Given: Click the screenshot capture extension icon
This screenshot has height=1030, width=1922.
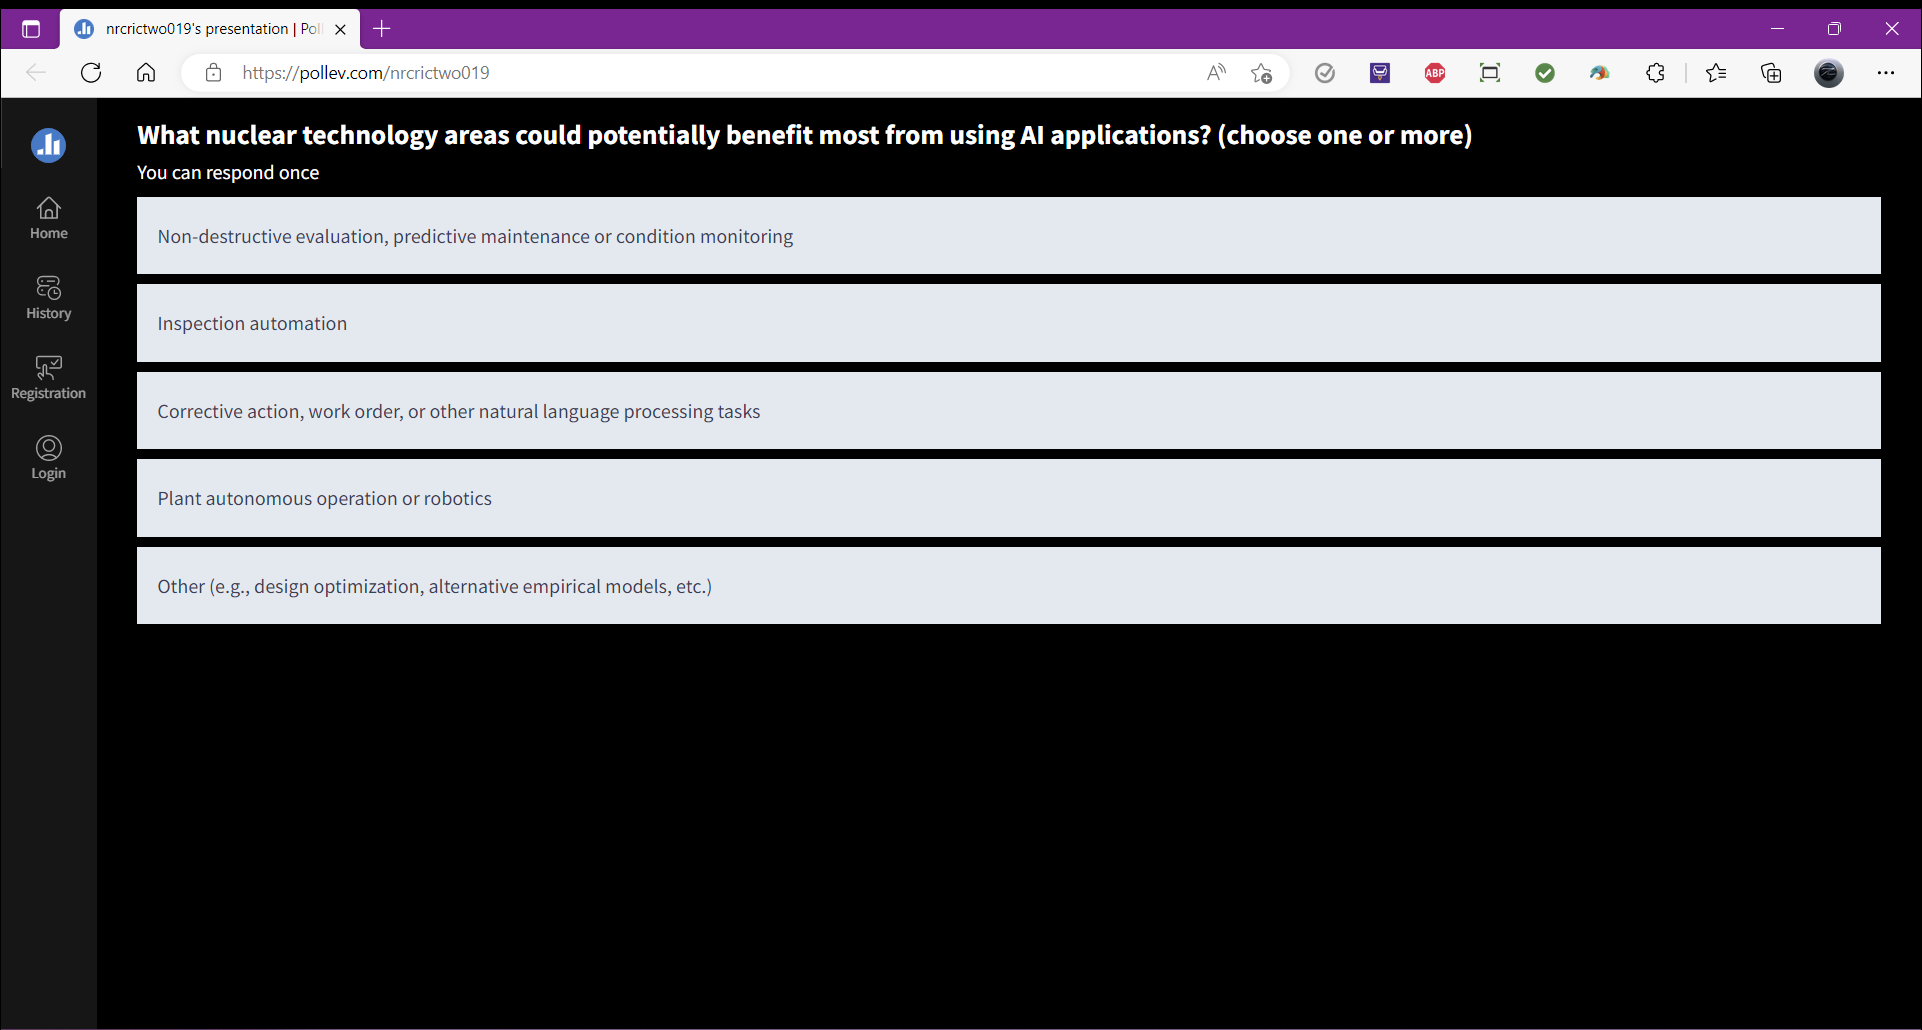Looking at the screenshot, I should [x=1490, y=73].
